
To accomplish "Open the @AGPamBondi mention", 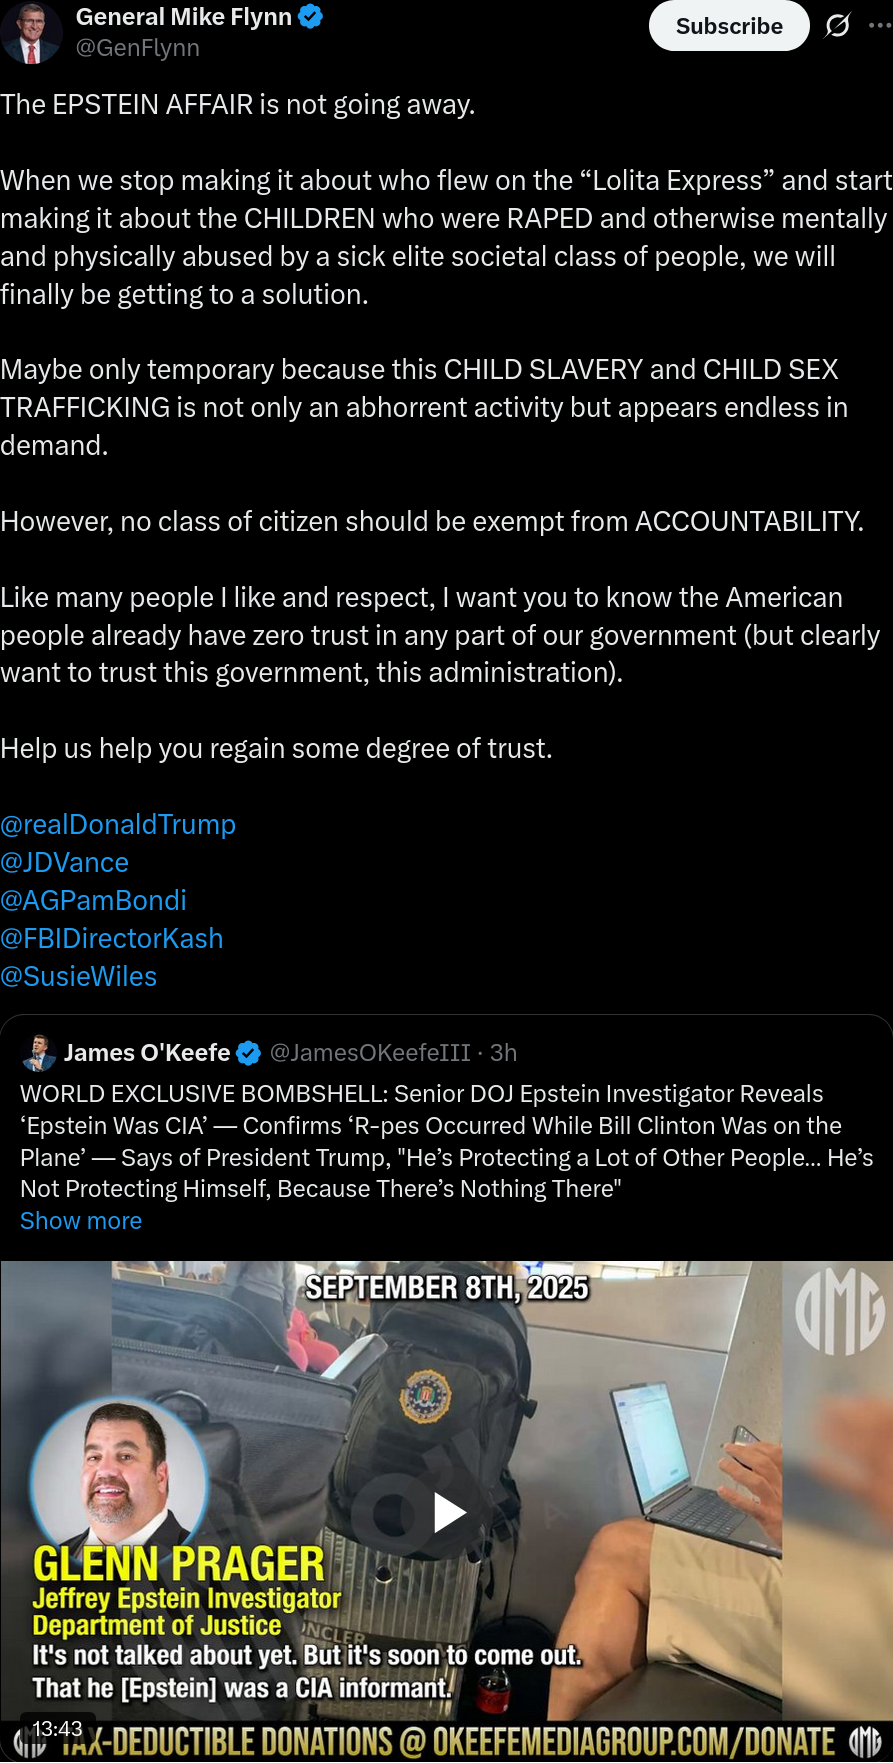I will point(93,901).
